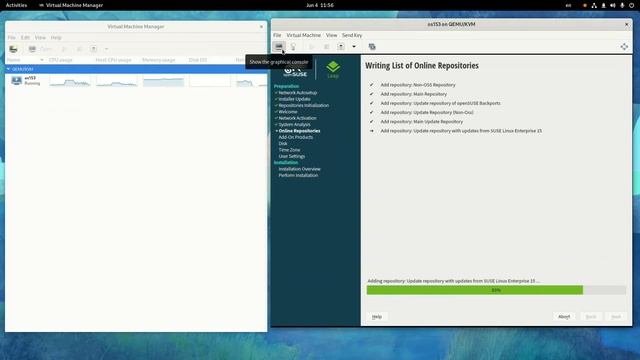
Task: Show virtual hardware details via lightbulb icon
Action: click(x=293, y=47)
